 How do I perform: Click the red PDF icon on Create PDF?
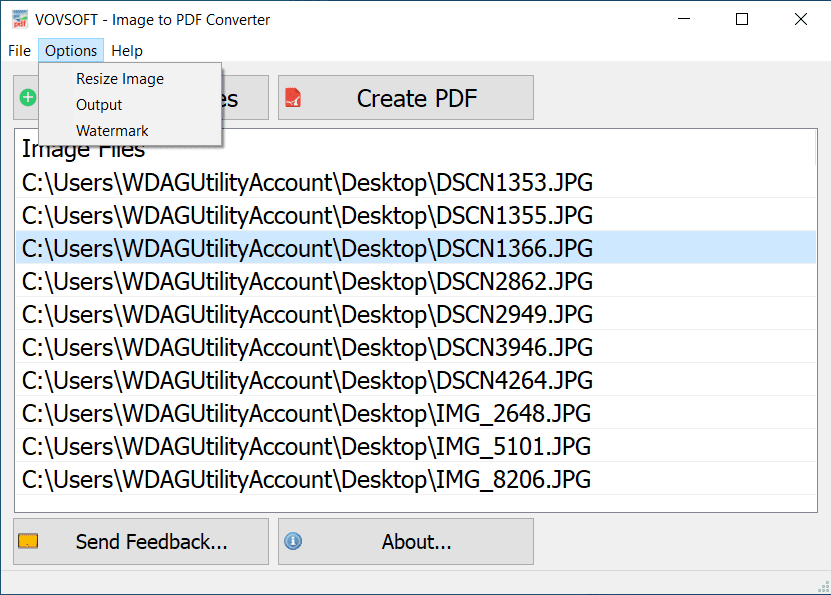point(293,98)
